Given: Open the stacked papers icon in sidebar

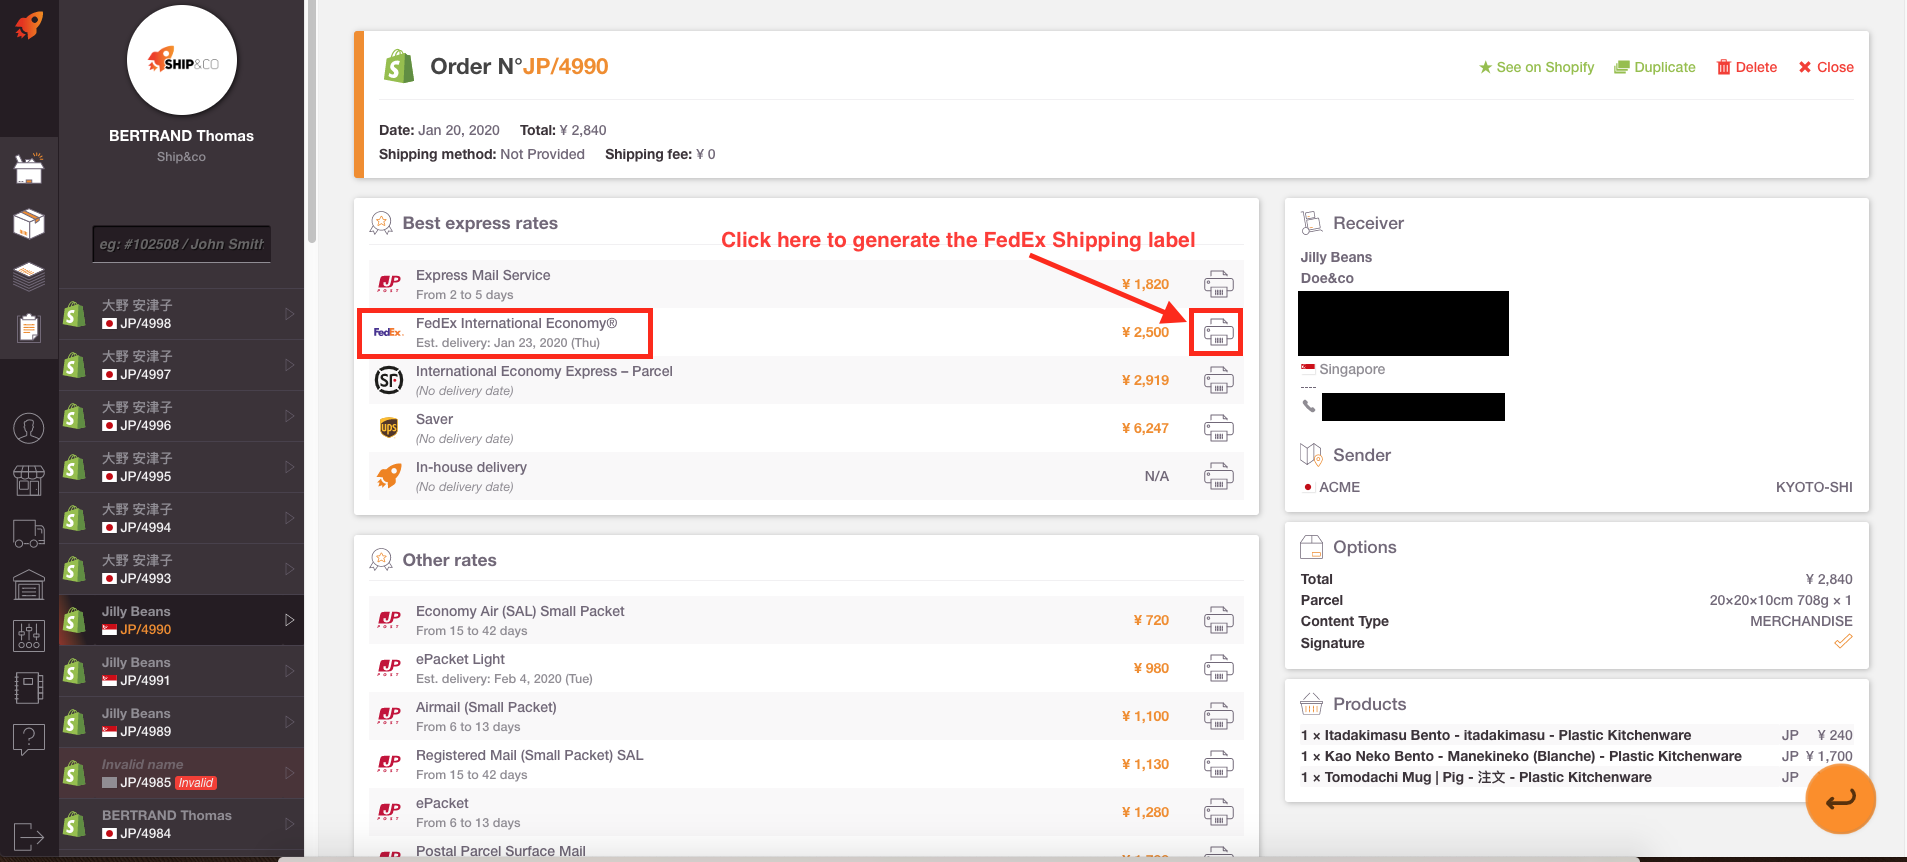Looking at the screenshot, I should click(x=29, y=275).
